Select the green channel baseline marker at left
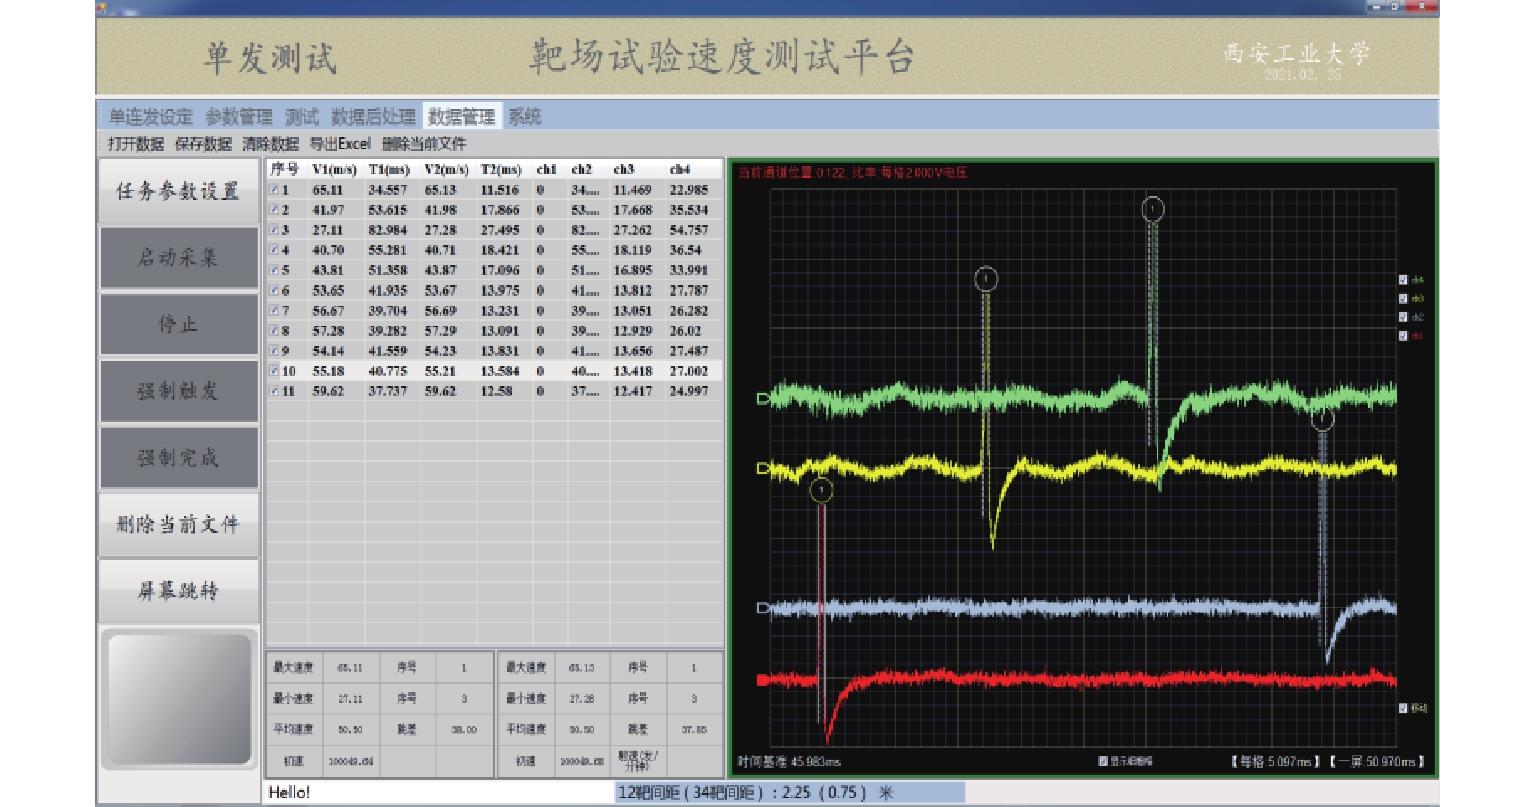Image resolution: width=1535 pixels, height=807 pixels. click(x=762, y=399)
